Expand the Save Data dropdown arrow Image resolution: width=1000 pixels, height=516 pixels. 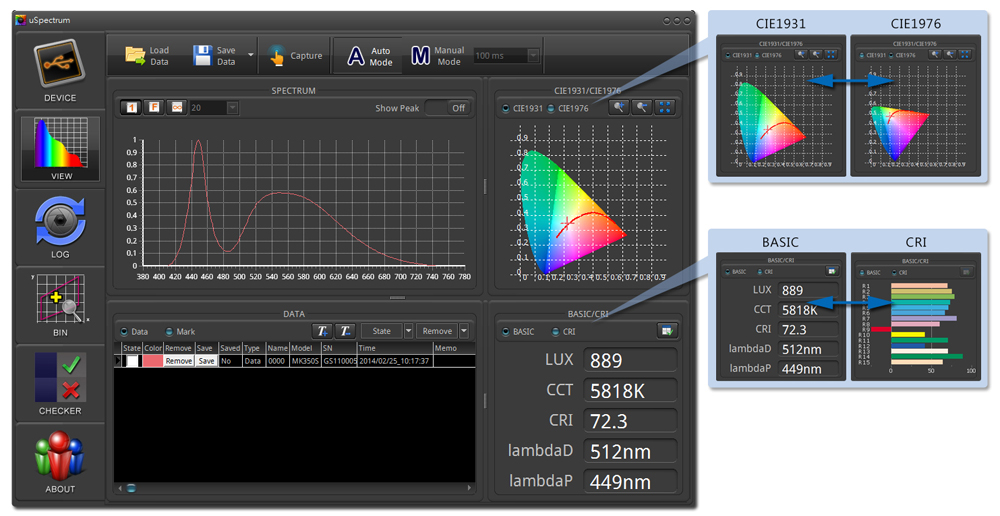[250, 56]
